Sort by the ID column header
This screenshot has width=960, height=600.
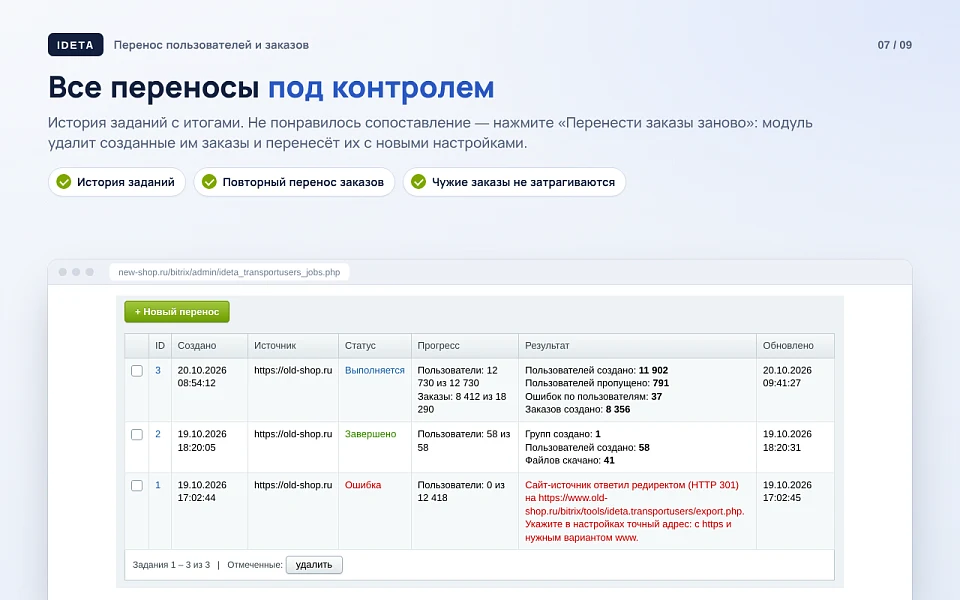point(160,345)
